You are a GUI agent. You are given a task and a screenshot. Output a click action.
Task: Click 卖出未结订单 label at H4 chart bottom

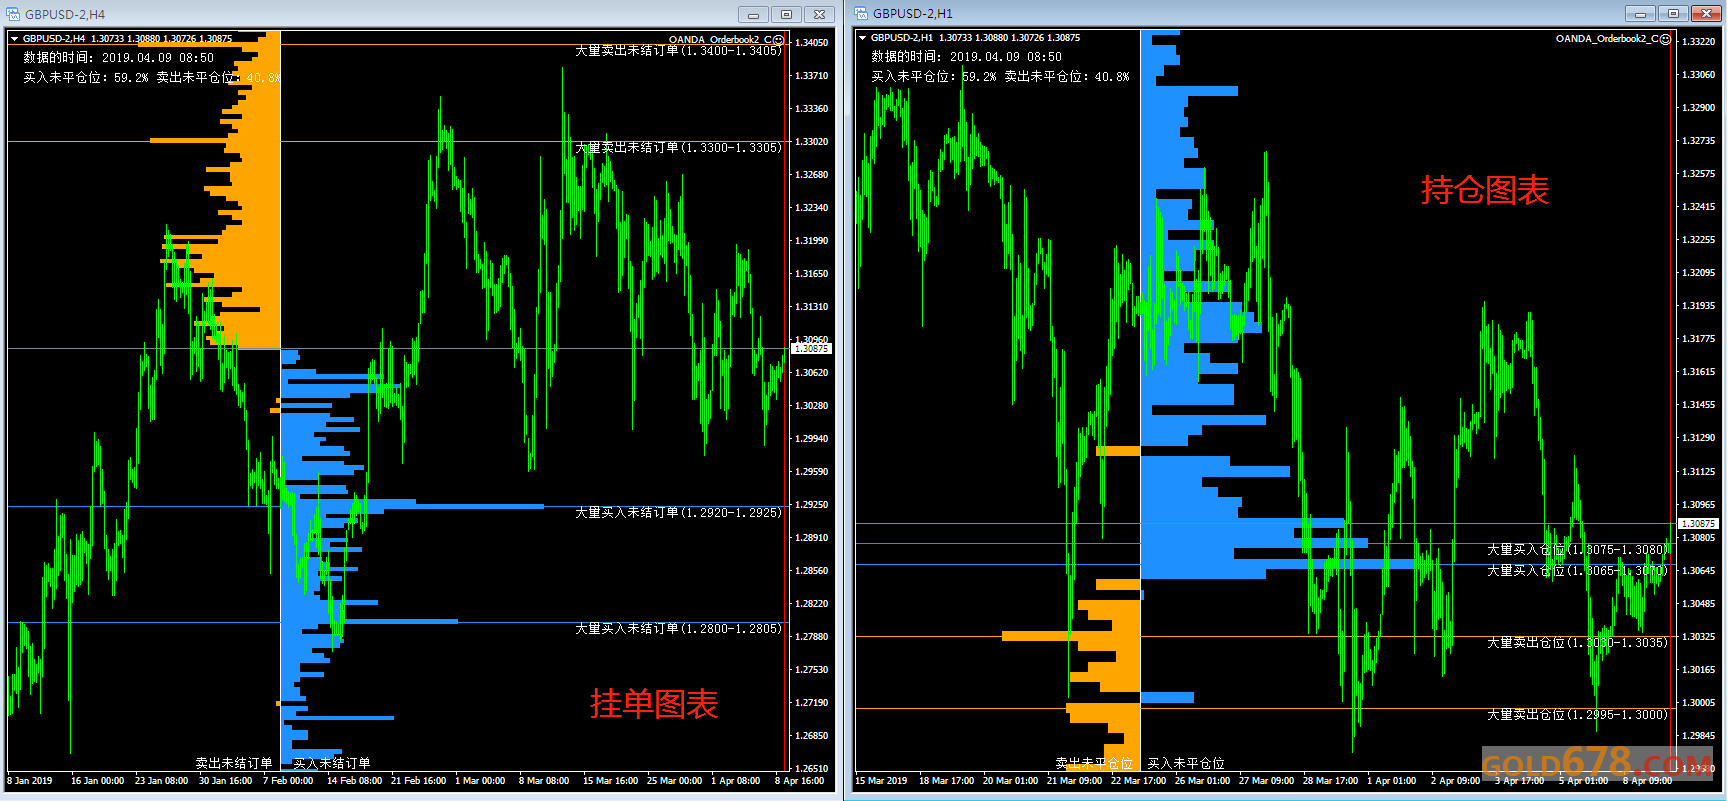point(234,763)
